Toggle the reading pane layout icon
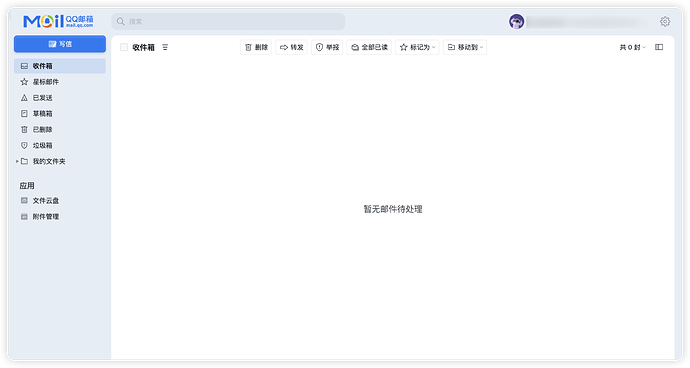The image size is (690, 368). [x=659, y=47]
